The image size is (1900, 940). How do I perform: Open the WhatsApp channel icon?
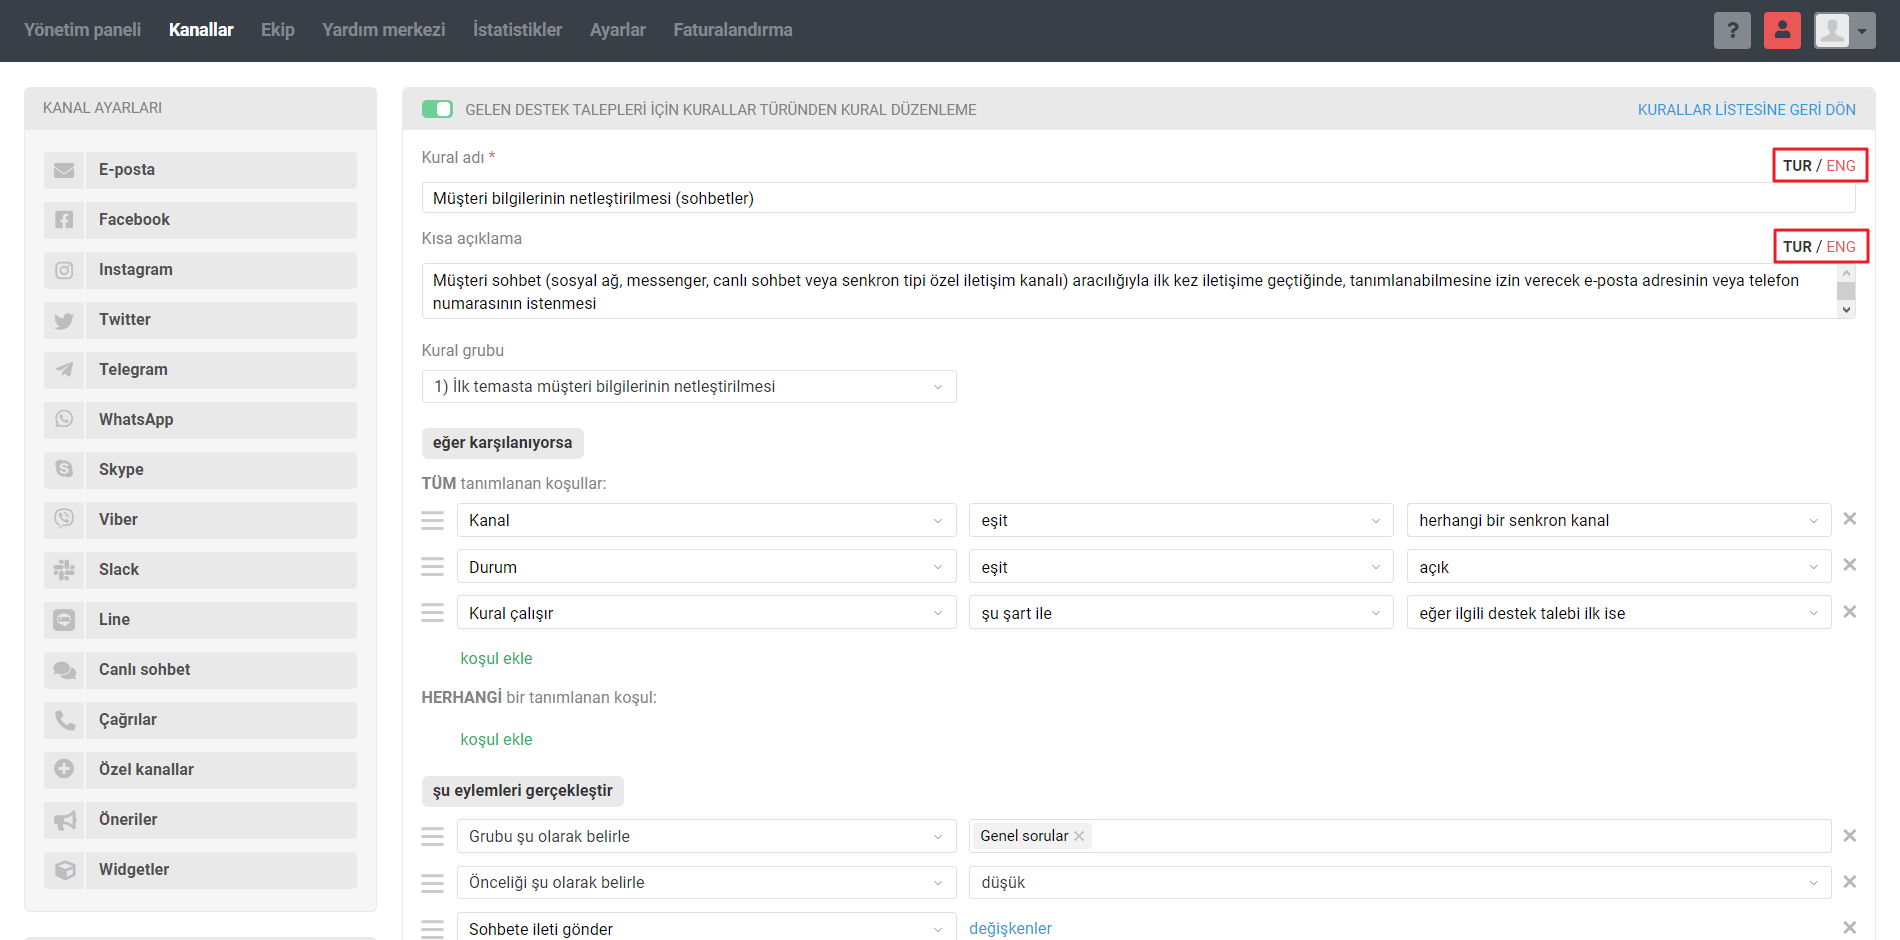coord(64,420)
